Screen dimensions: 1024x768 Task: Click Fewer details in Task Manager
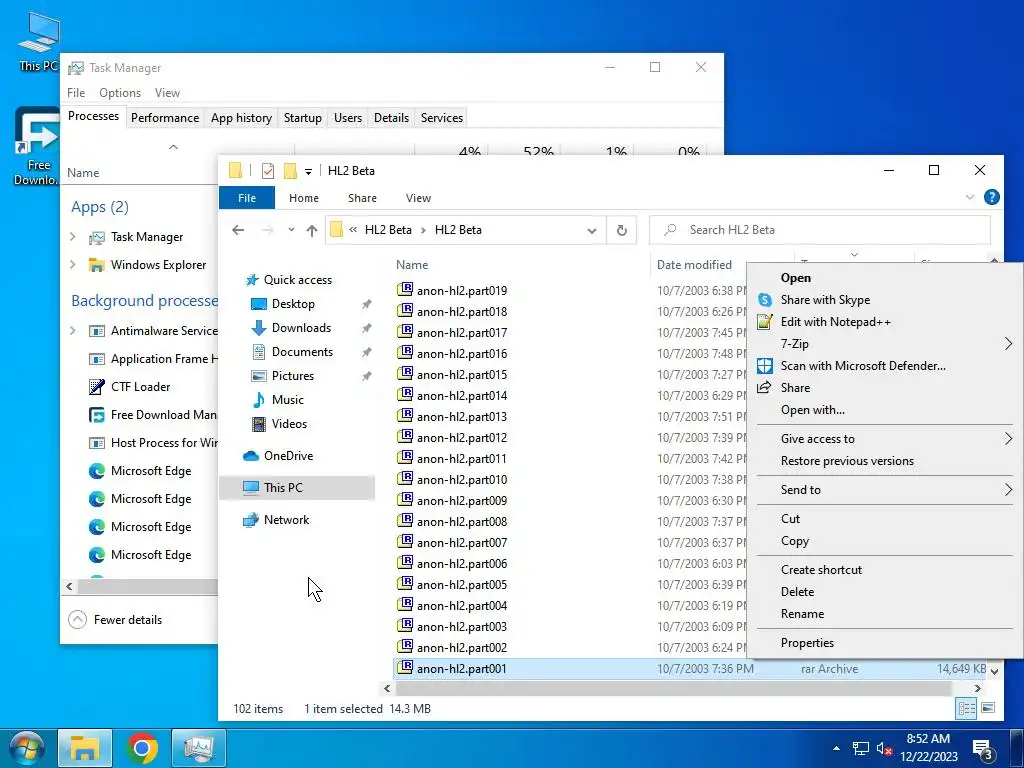pyautogui.click(x=116, y=620)
